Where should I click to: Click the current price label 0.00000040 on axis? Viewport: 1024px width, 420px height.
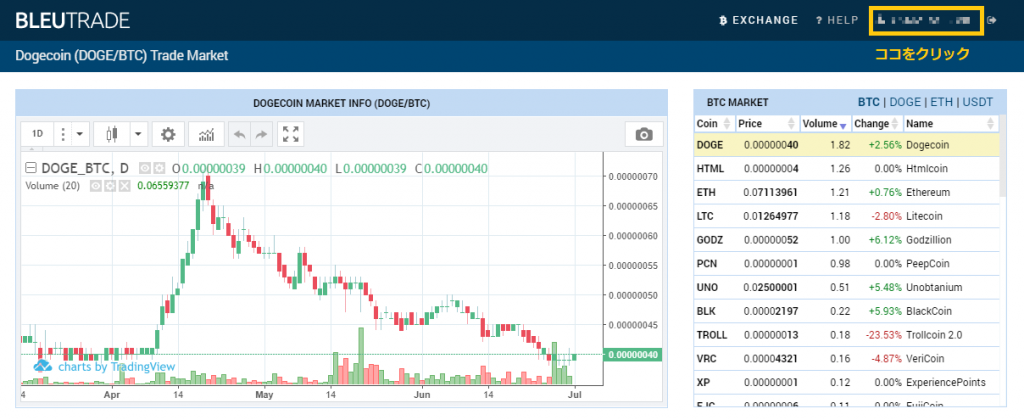[633, 355]
